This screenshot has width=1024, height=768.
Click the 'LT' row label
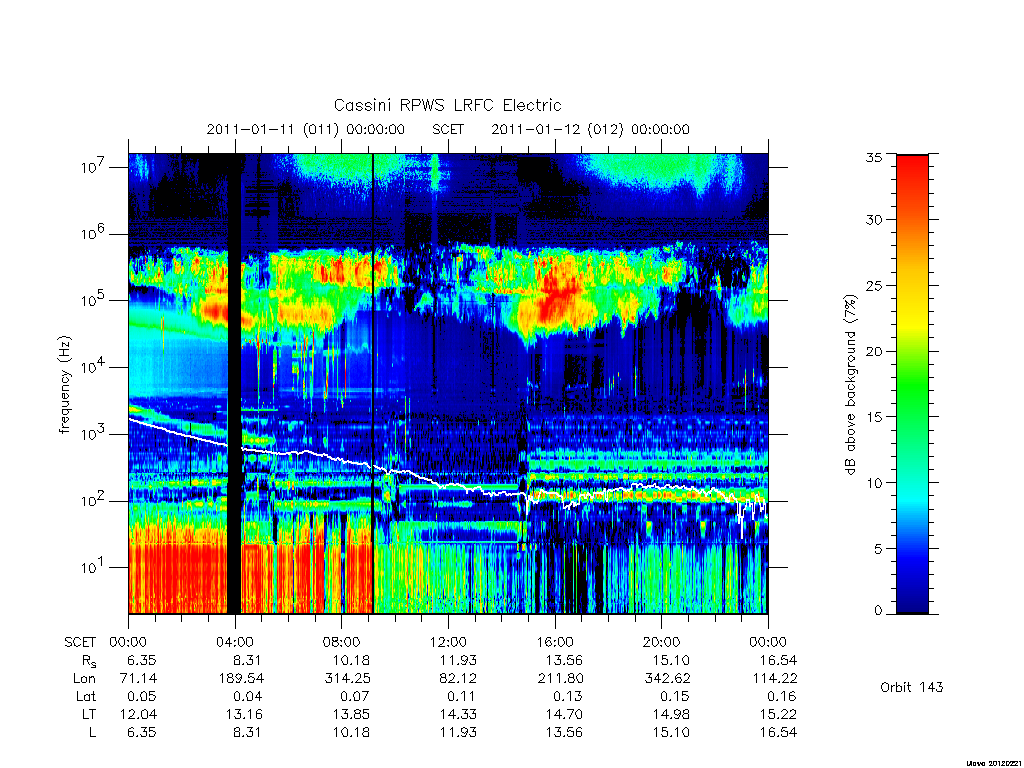[89, 714]
